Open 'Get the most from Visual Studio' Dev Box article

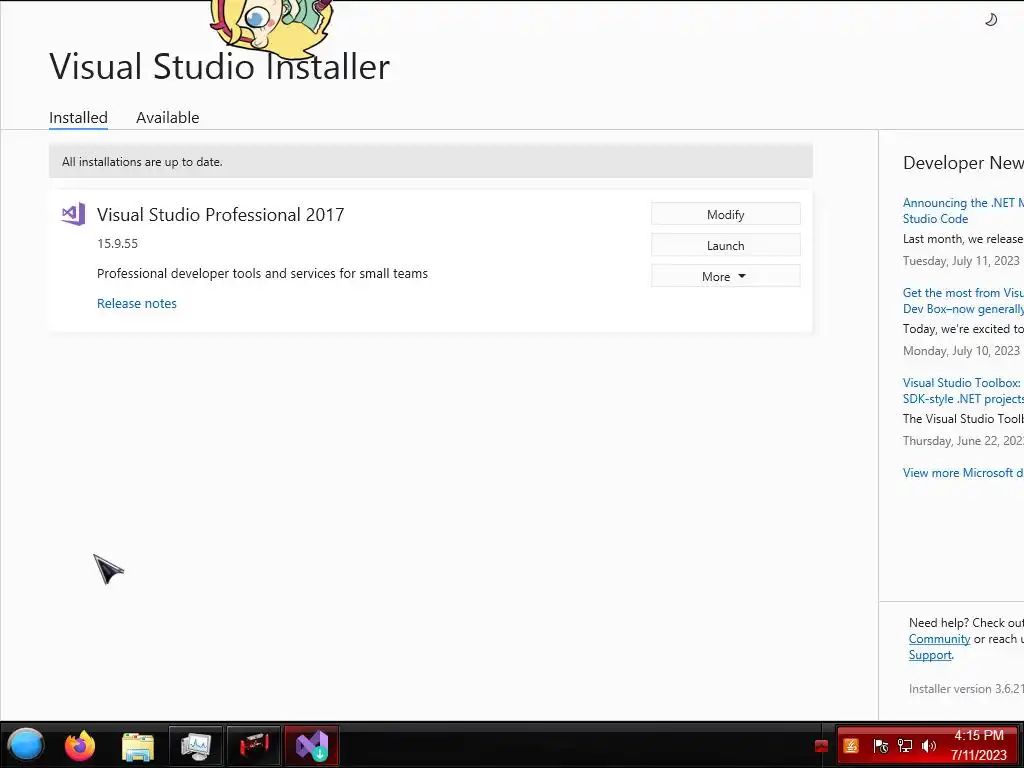[963, 301]
